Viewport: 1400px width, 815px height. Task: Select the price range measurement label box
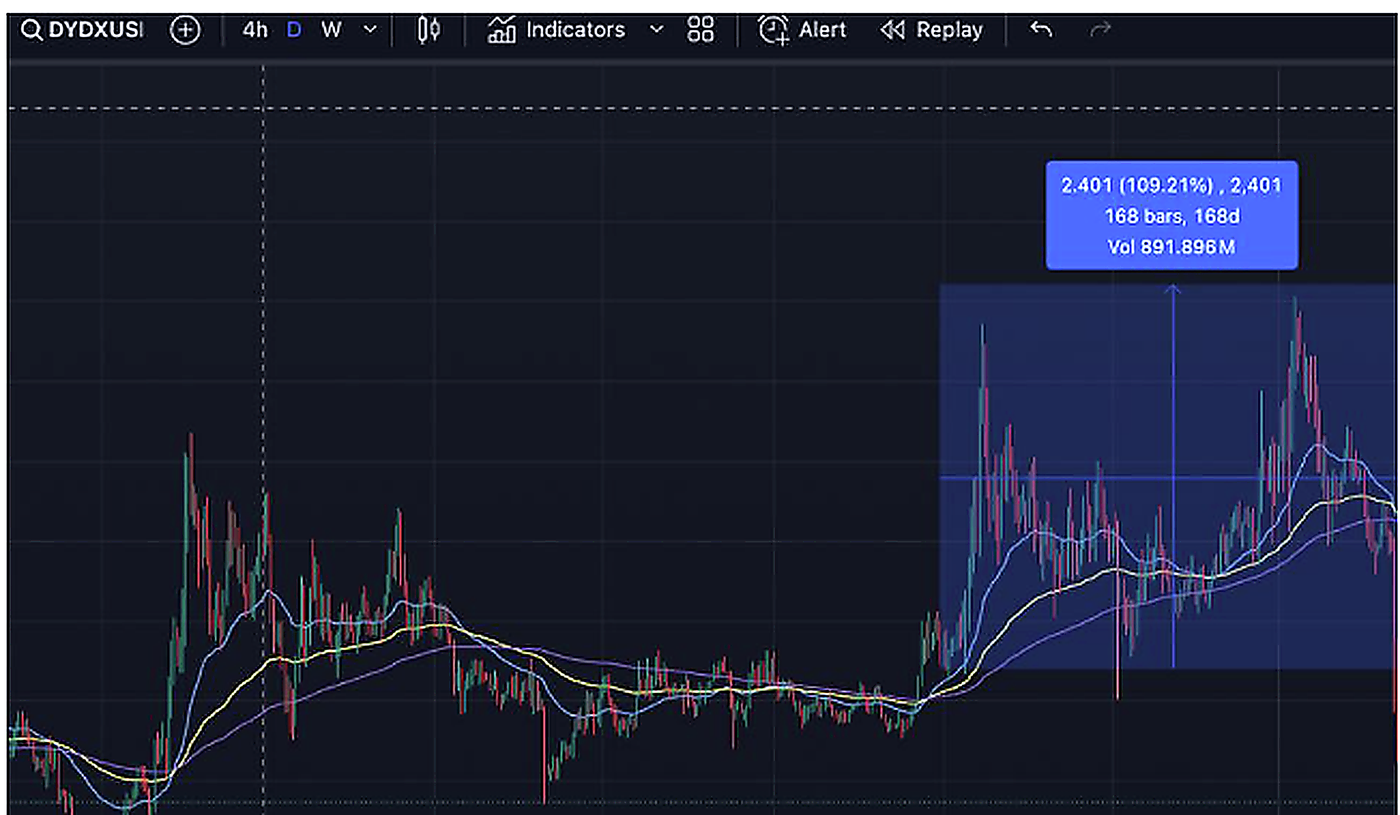click(1172, 215)
